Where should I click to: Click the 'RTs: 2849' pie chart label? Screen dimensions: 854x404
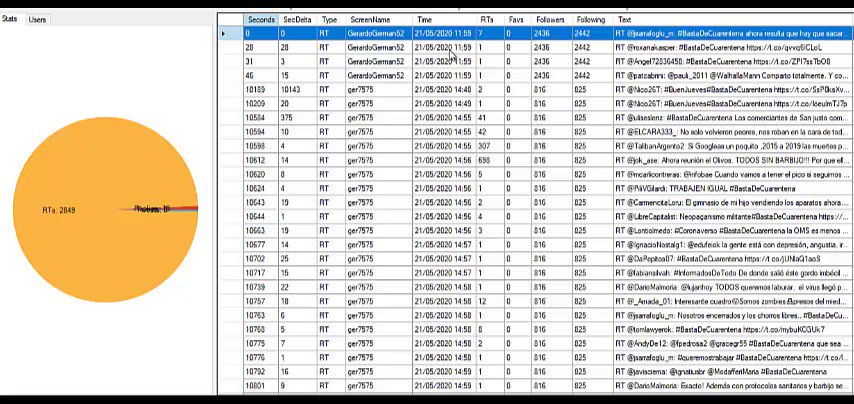tap(58, 210)
